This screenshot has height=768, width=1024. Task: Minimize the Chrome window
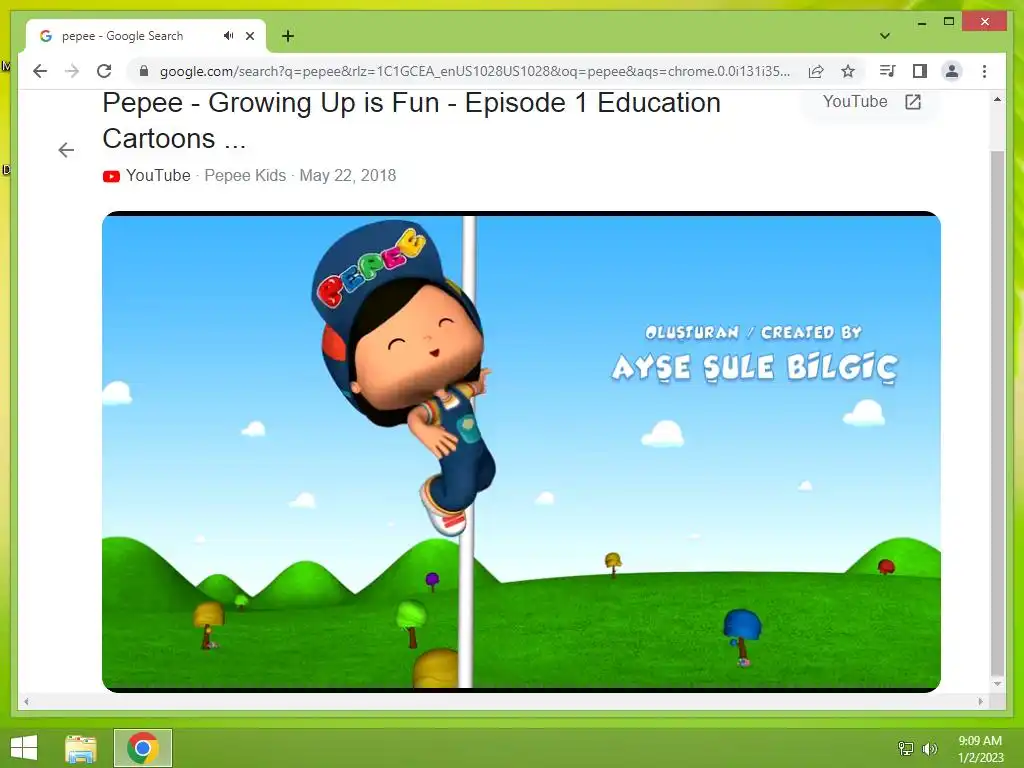pos(921,22)
